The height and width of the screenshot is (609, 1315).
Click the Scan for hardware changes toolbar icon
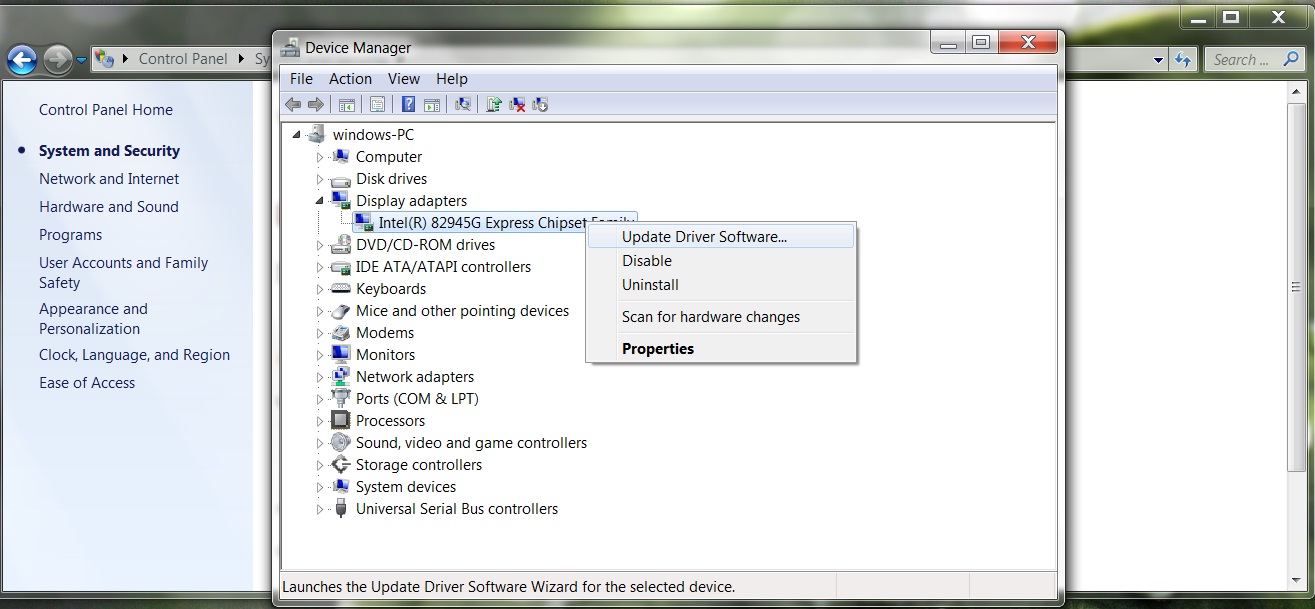pyautogui.click(x=463, y=103)
